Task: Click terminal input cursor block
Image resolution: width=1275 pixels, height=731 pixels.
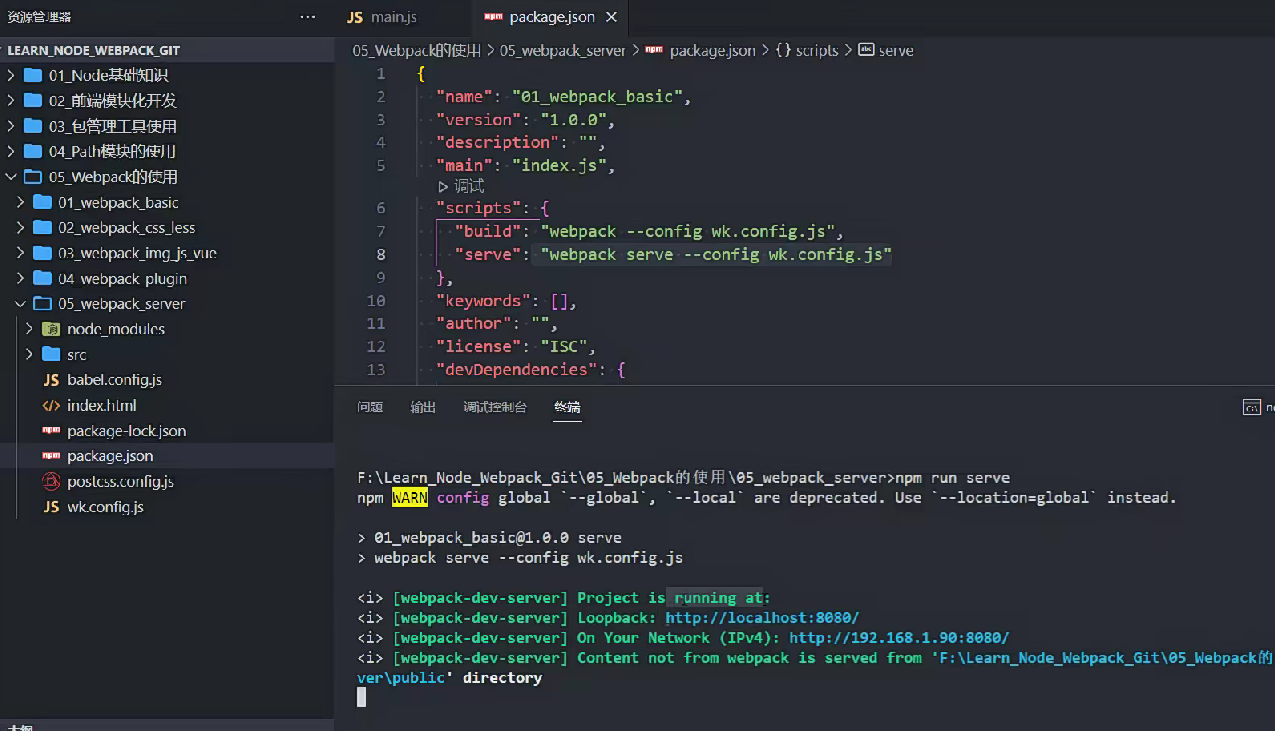Action: point(362,697)
